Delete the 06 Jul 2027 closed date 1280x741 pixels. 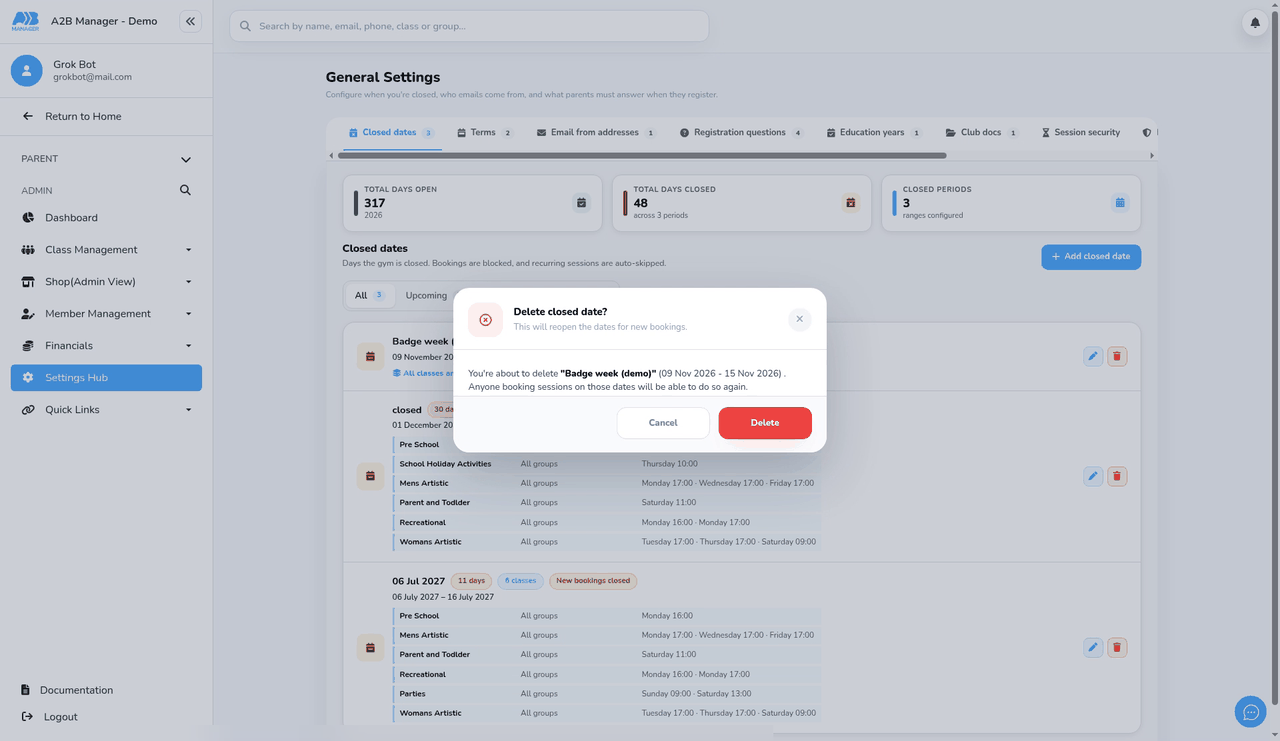click(1117, 647)
